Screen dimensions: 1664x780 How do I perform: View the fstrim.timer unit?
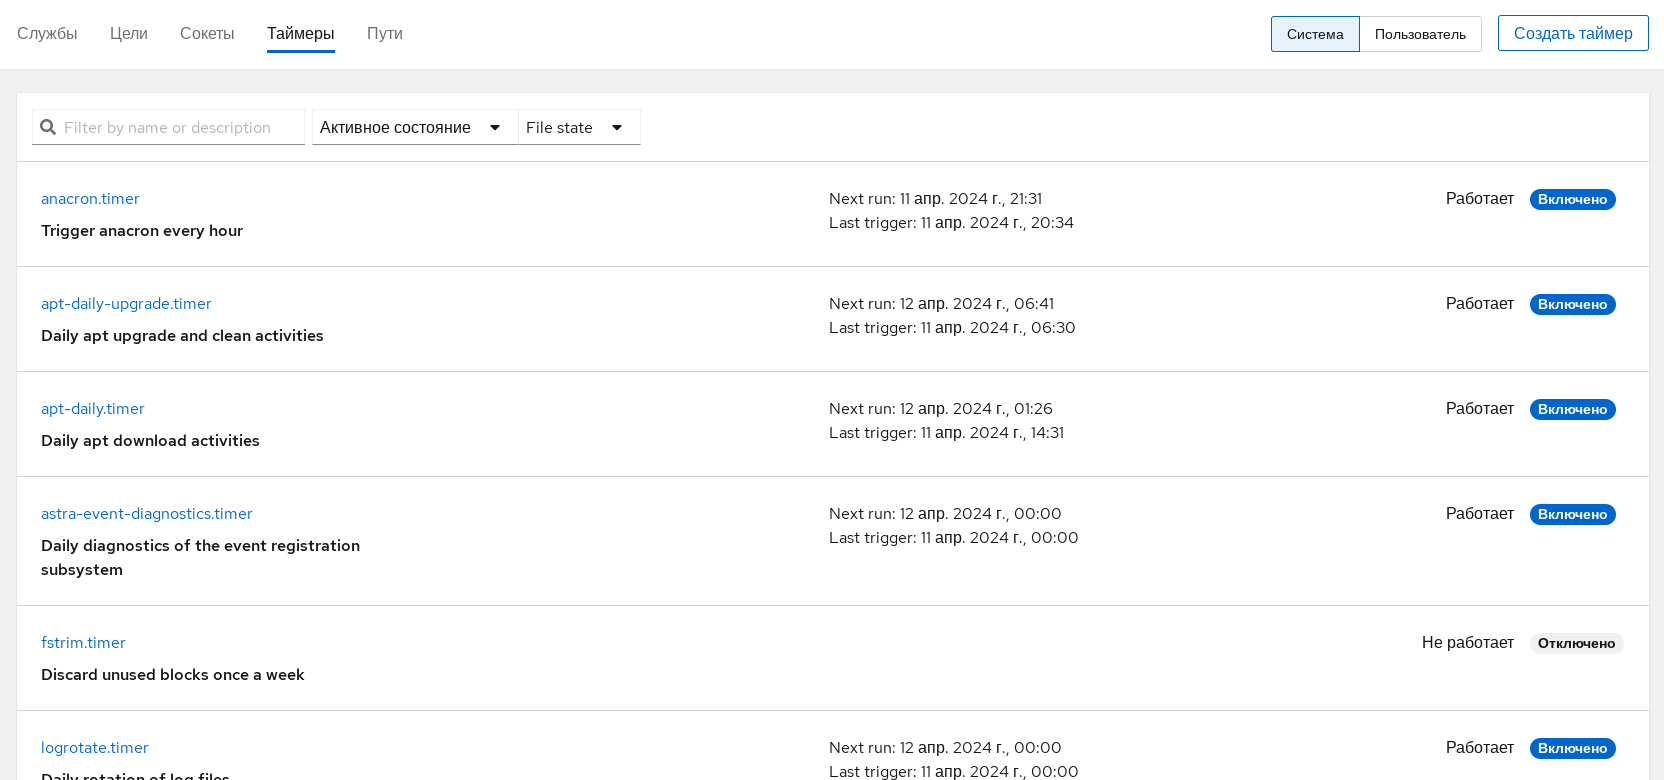pos(83,643)
